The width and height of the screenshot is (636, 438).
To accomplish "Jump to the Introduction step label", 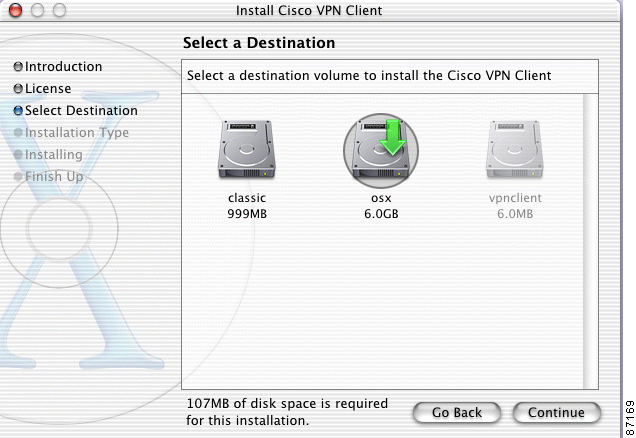I will tap(63, 67).
